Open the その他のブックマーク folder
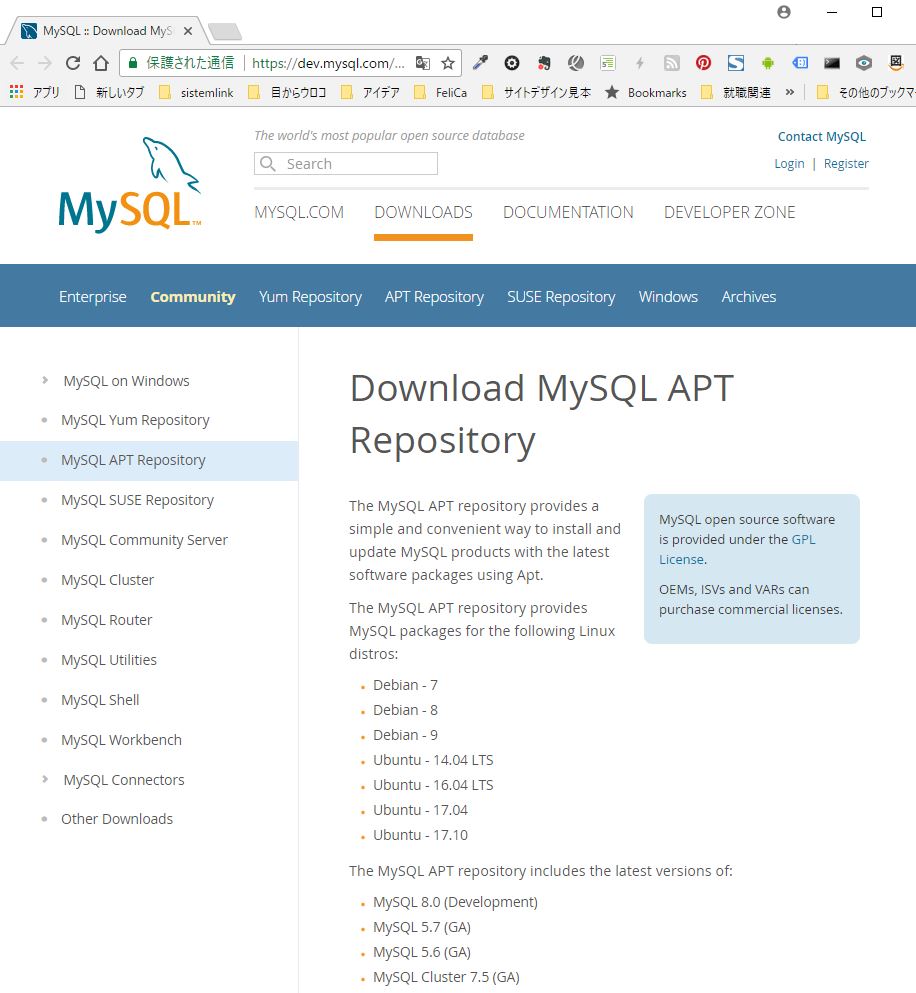 pyautogui.click(x=865, y=92)
